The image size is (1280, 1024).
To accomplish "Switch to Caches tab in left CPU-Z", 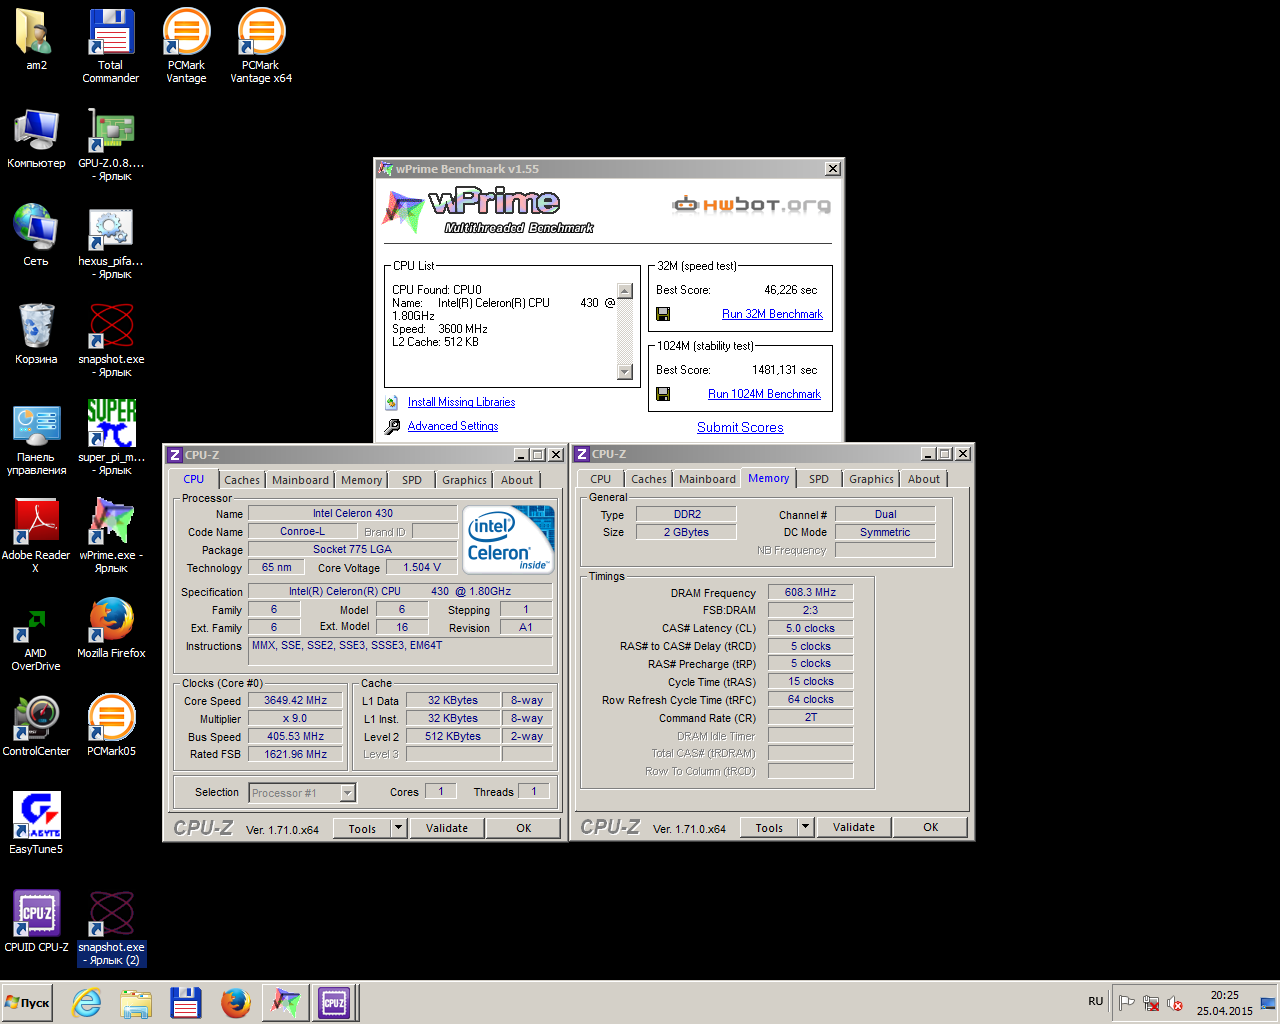I will coord(242,480).
